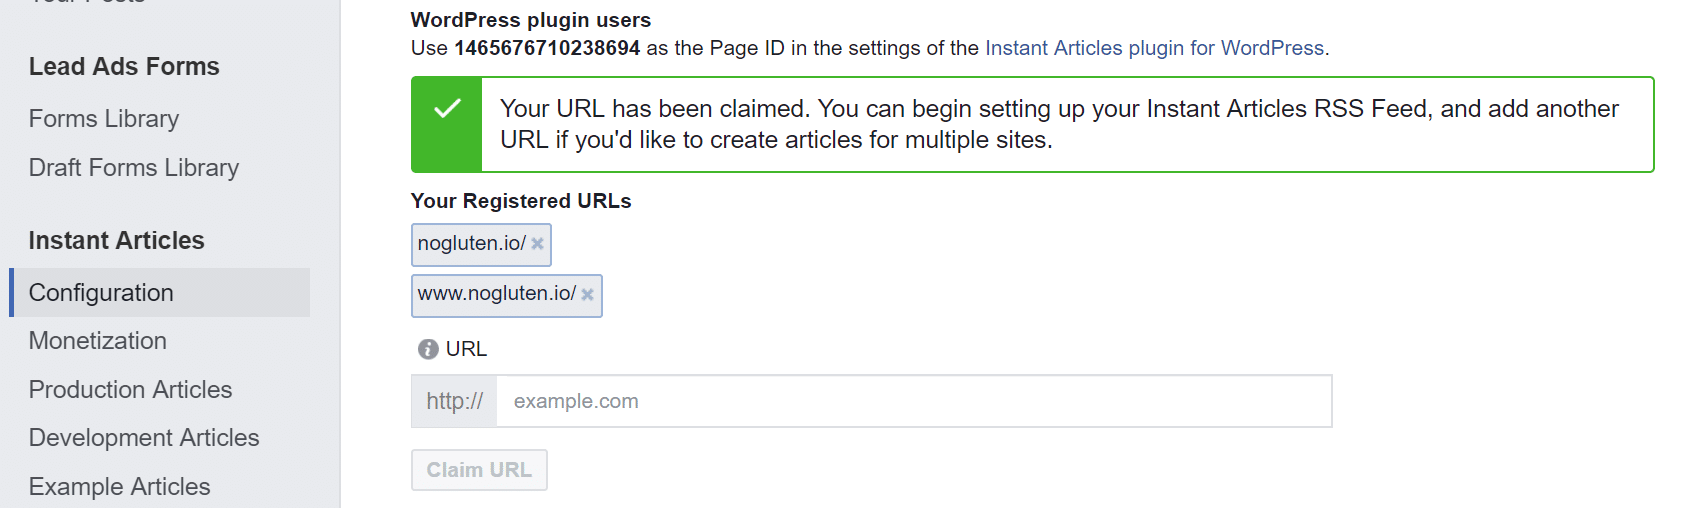The height and width of the screenshot is (508, 1687).
Task: Click the Instant Articles sidebar heading
Action: pyautogui.click(x=116, y=241)
